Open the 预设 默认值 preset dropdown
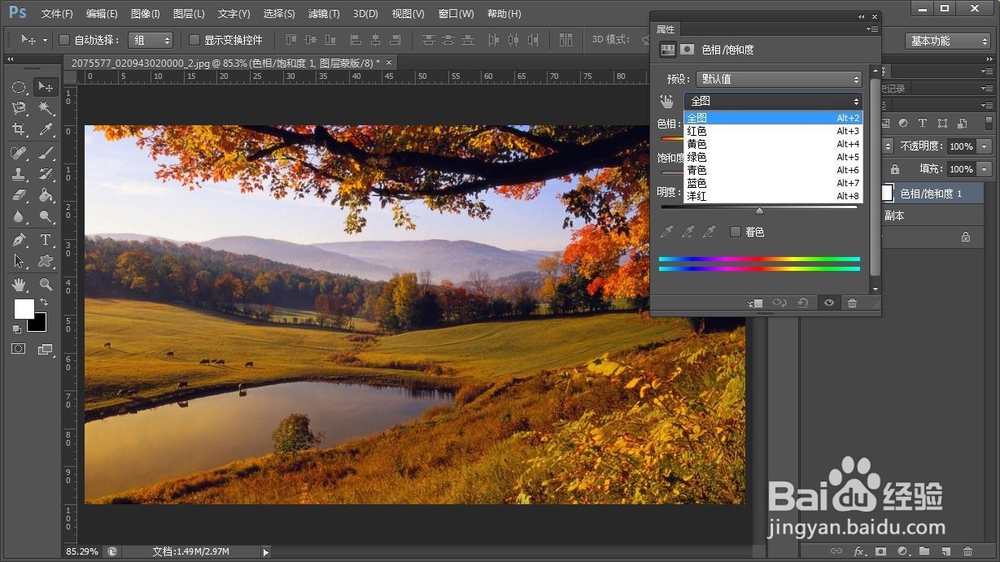The image size is (1000, 562). click(779, 79)
